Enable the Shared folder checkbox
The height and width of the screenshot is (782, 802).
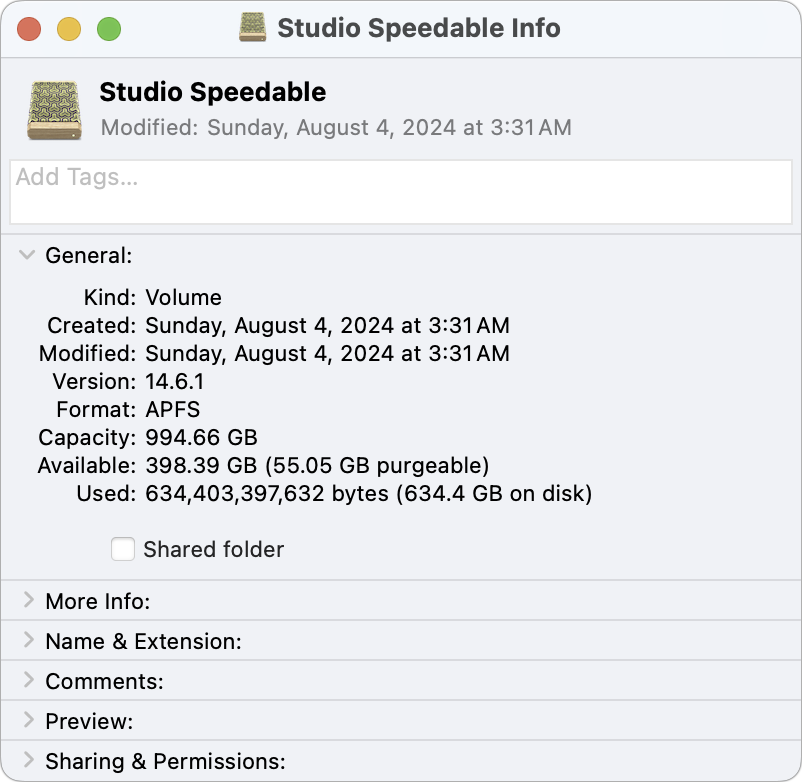pyautogui.click(x=123, y=549)
